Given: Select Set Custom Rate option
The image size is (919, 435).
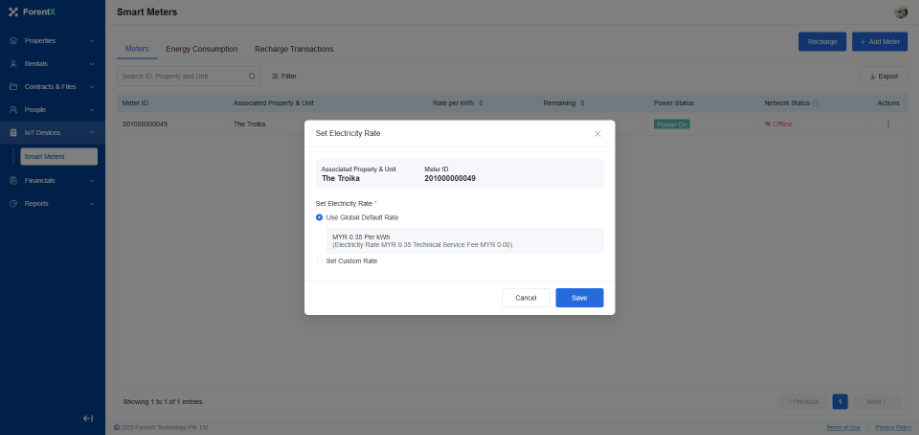Looking at the screenshot, I should click(319, 261).
